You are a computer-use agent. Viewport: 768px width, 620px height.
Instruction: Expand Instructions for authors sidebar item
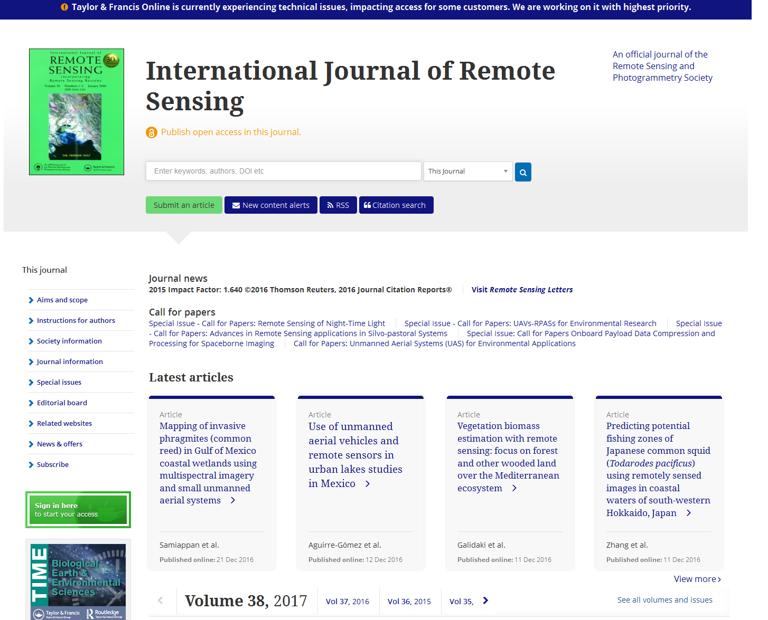(75, 321)
